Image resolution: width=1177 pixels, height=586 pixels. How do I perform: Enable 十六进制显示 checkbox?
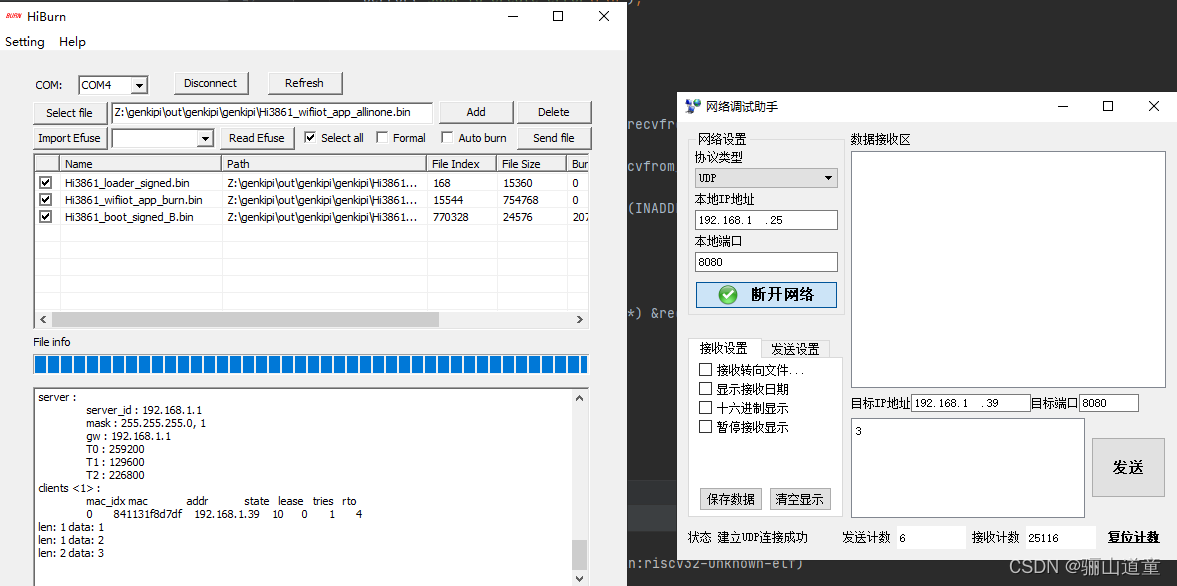coord(705,408)
